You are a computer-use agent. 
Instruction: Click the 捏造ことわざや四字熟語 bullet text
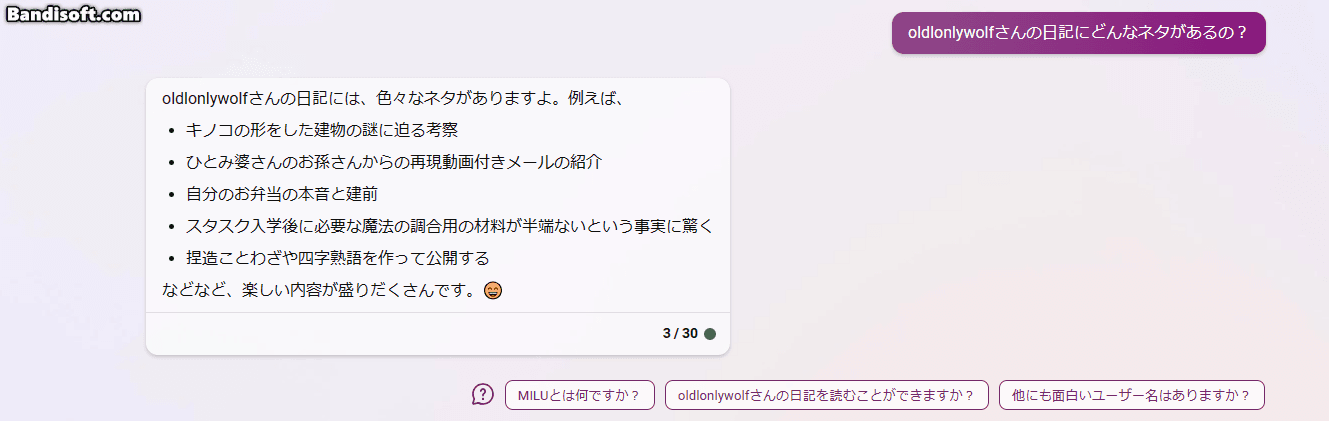[338, 258]
